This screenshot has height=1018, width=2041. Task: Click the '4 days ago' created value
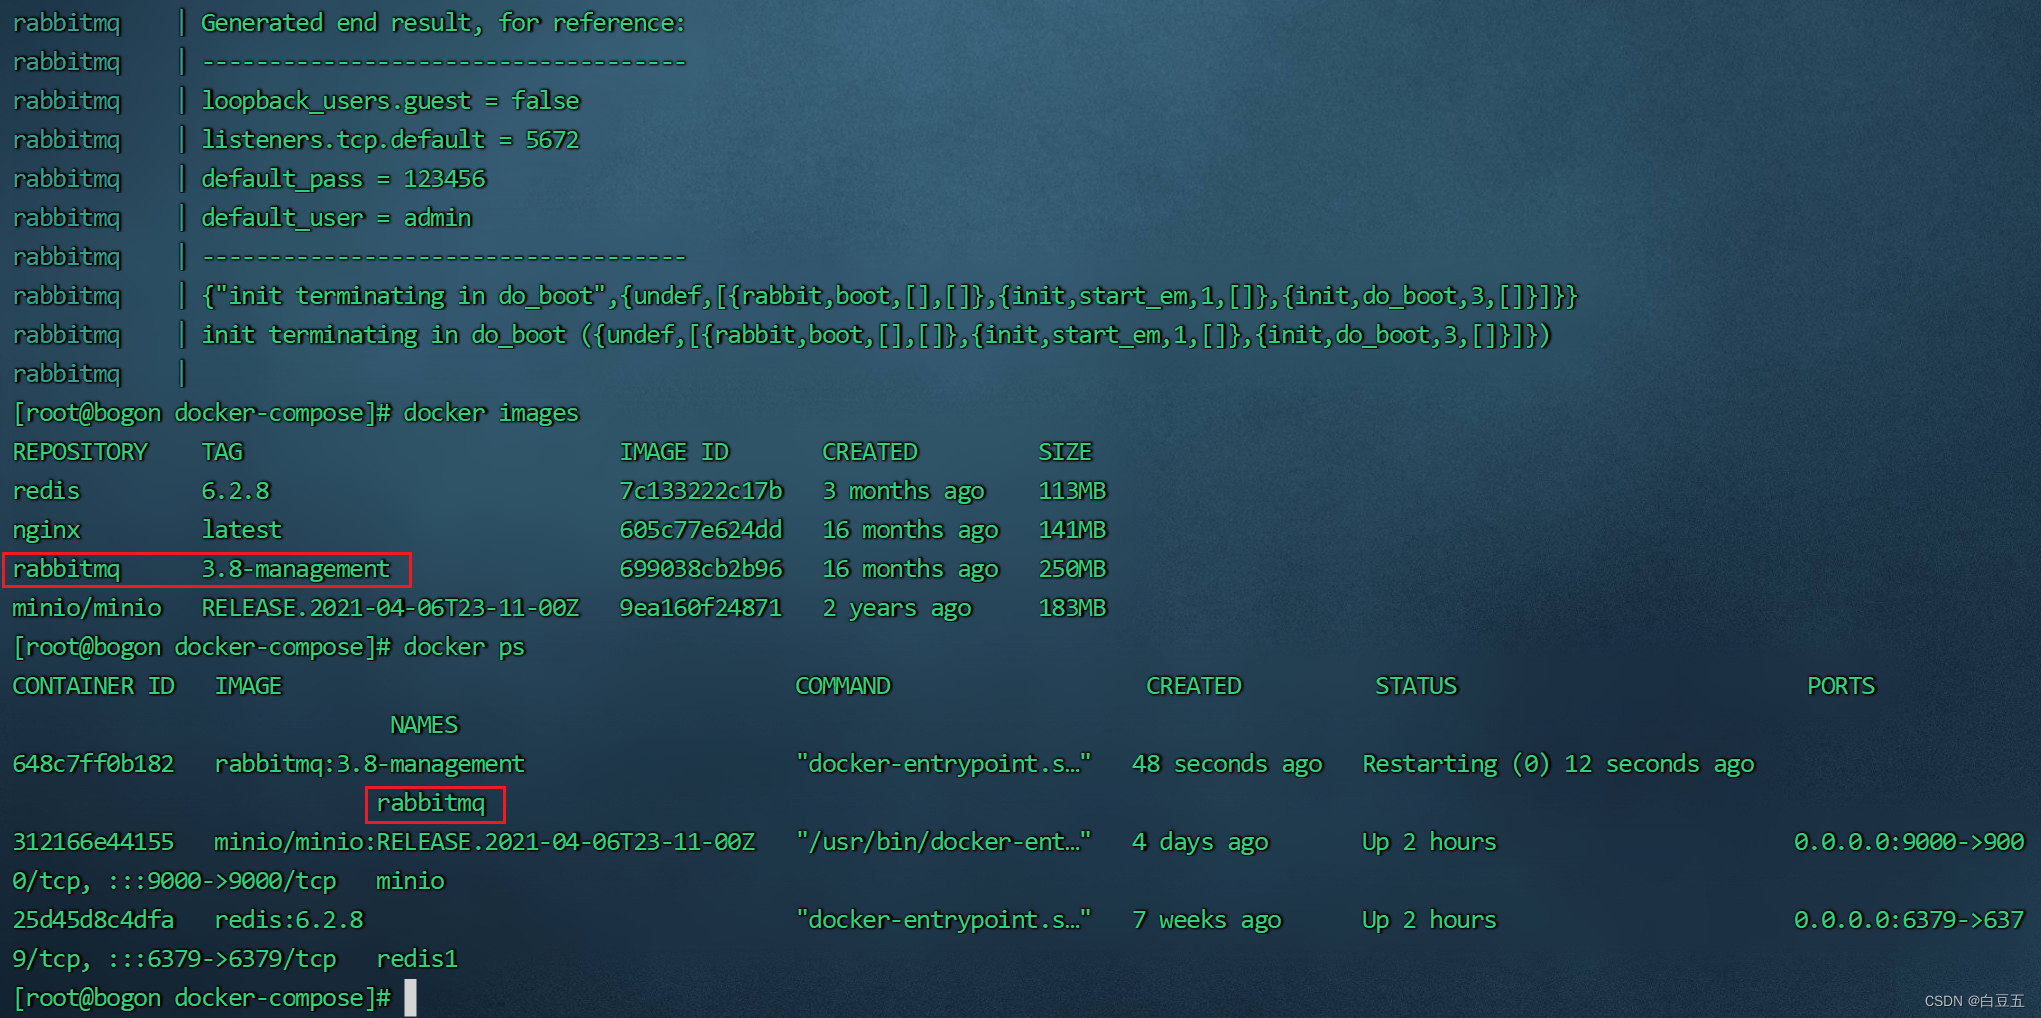(1200, 842)
